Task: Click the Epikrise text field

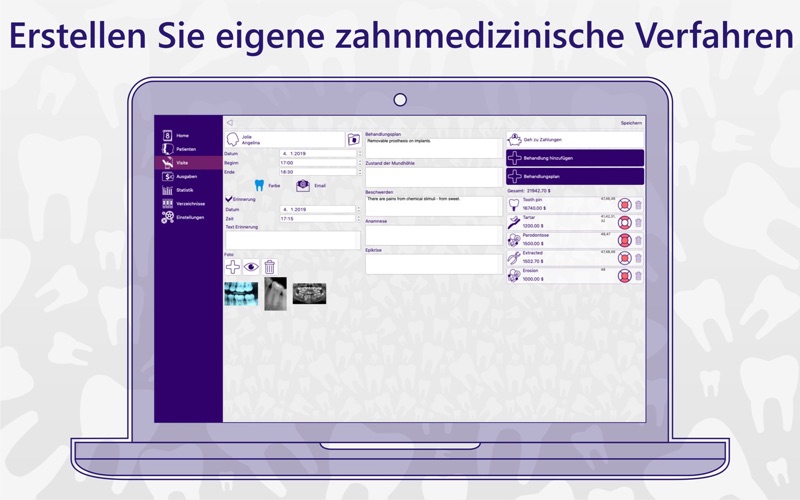Action: [x=434, y=264]
